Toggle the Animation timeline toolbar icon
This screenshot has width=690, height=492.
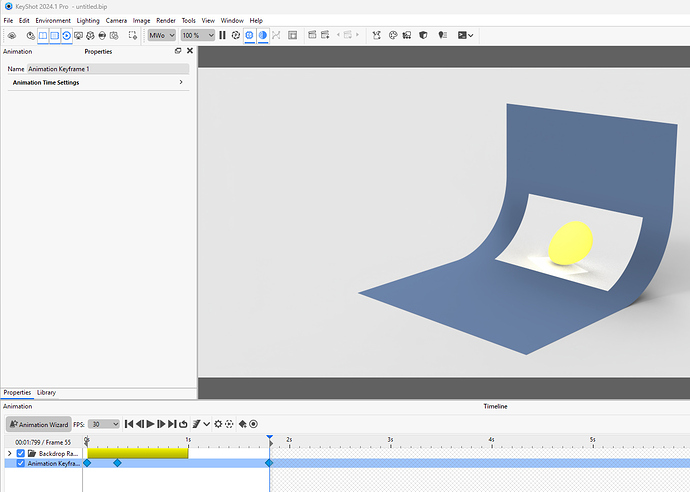pyautogui.click(x=66, y=35)
